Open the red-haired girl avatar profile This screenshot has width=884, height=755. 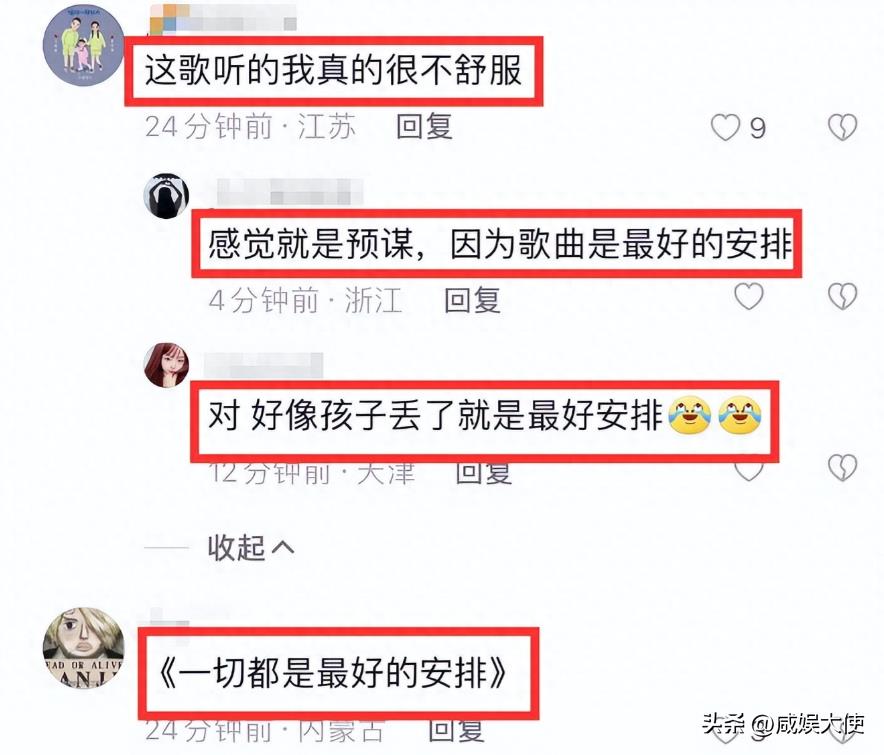pyautogui.click(x=166, y=365)
